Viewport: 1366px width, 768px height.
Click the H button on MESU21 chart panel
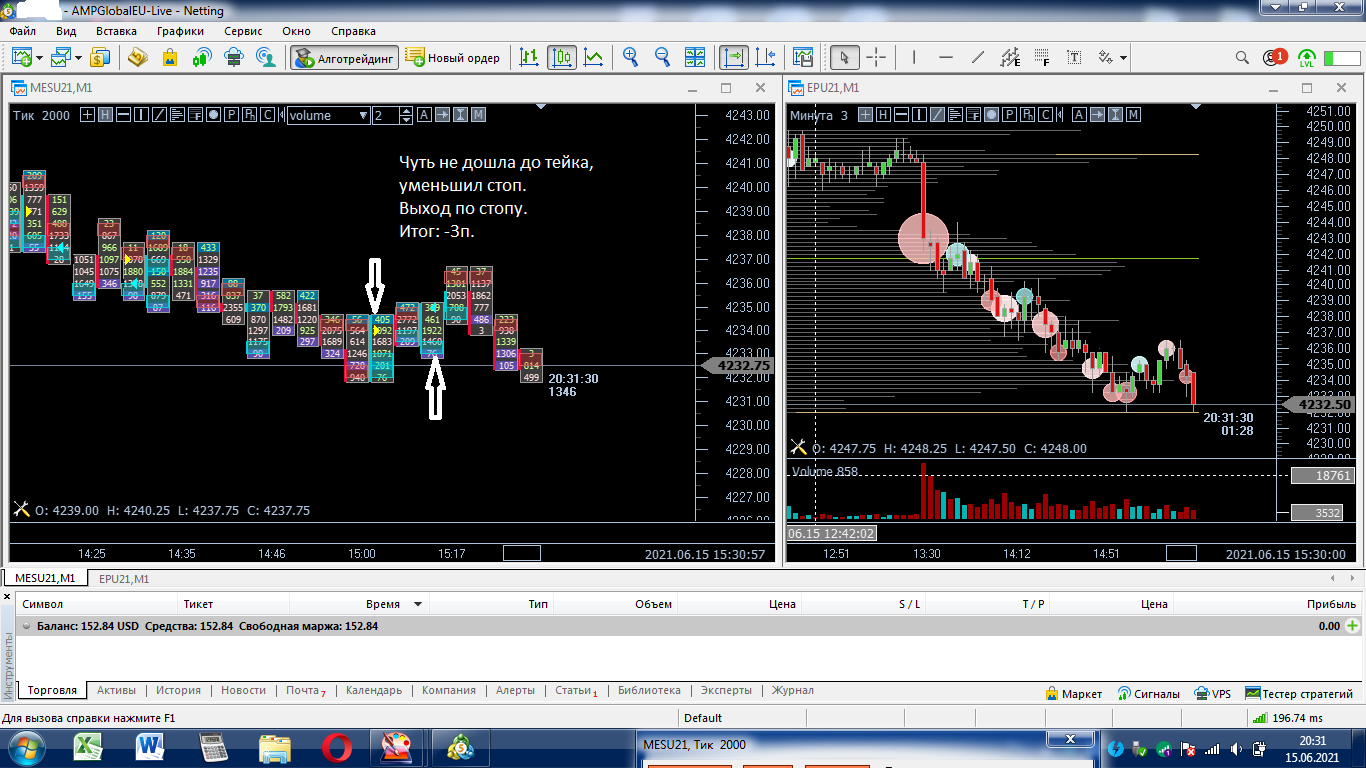pyautogui.click(x=105, y=115)
